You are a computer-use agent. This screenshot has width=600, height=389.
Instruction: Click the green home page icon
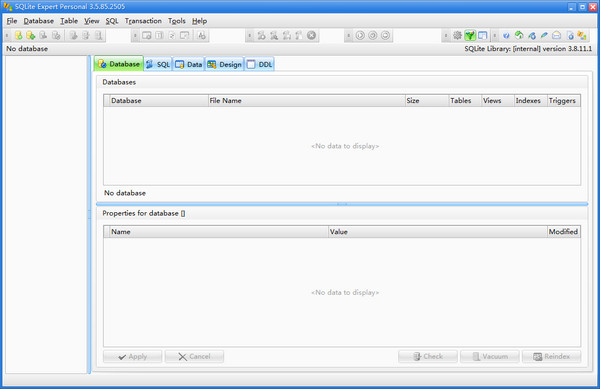519,36
